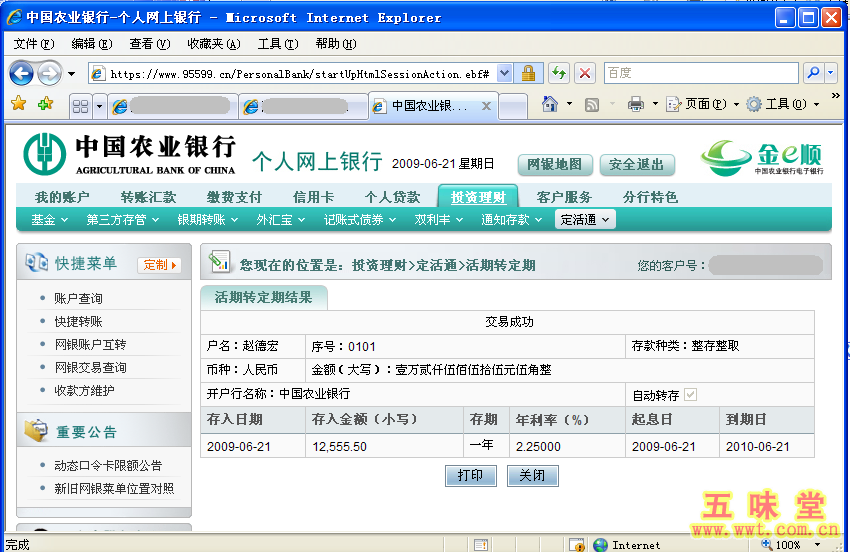Screen dimensions: 850x552
Task: Expand the 定活通 dropdown menu
Action: click(x=585, y=220)
